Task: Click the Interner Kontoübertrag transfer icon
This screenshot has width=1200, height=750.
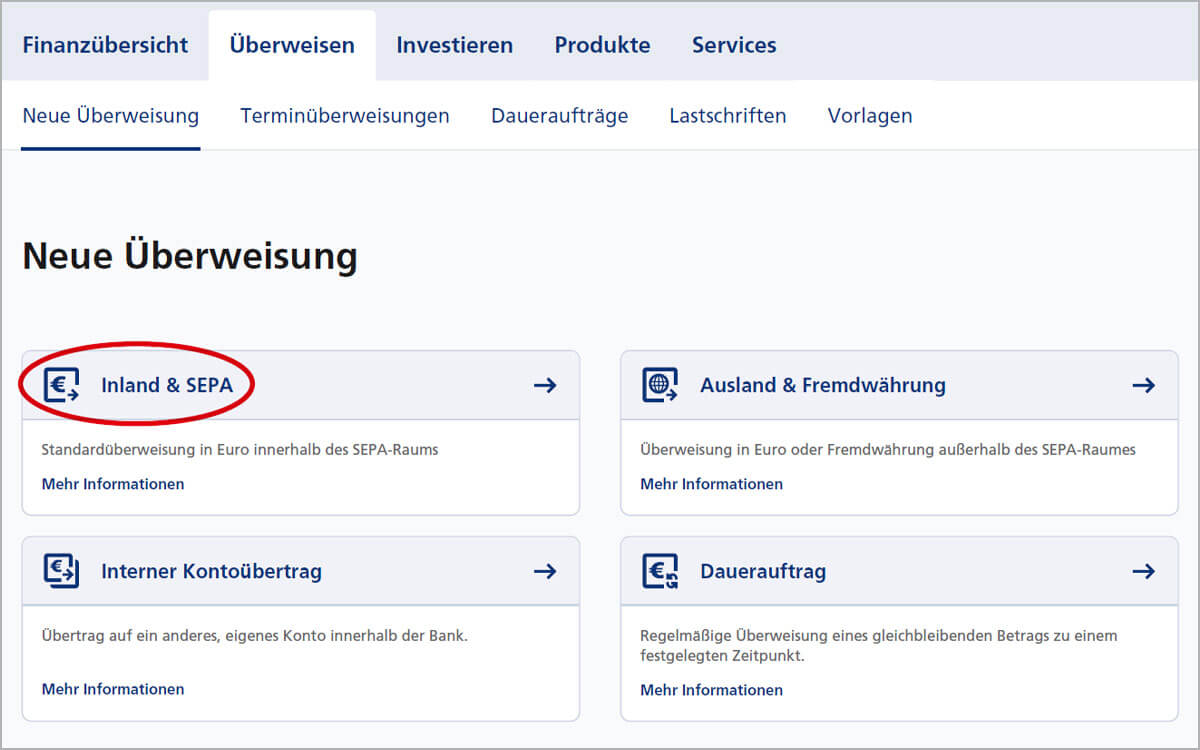Action: 62,571
